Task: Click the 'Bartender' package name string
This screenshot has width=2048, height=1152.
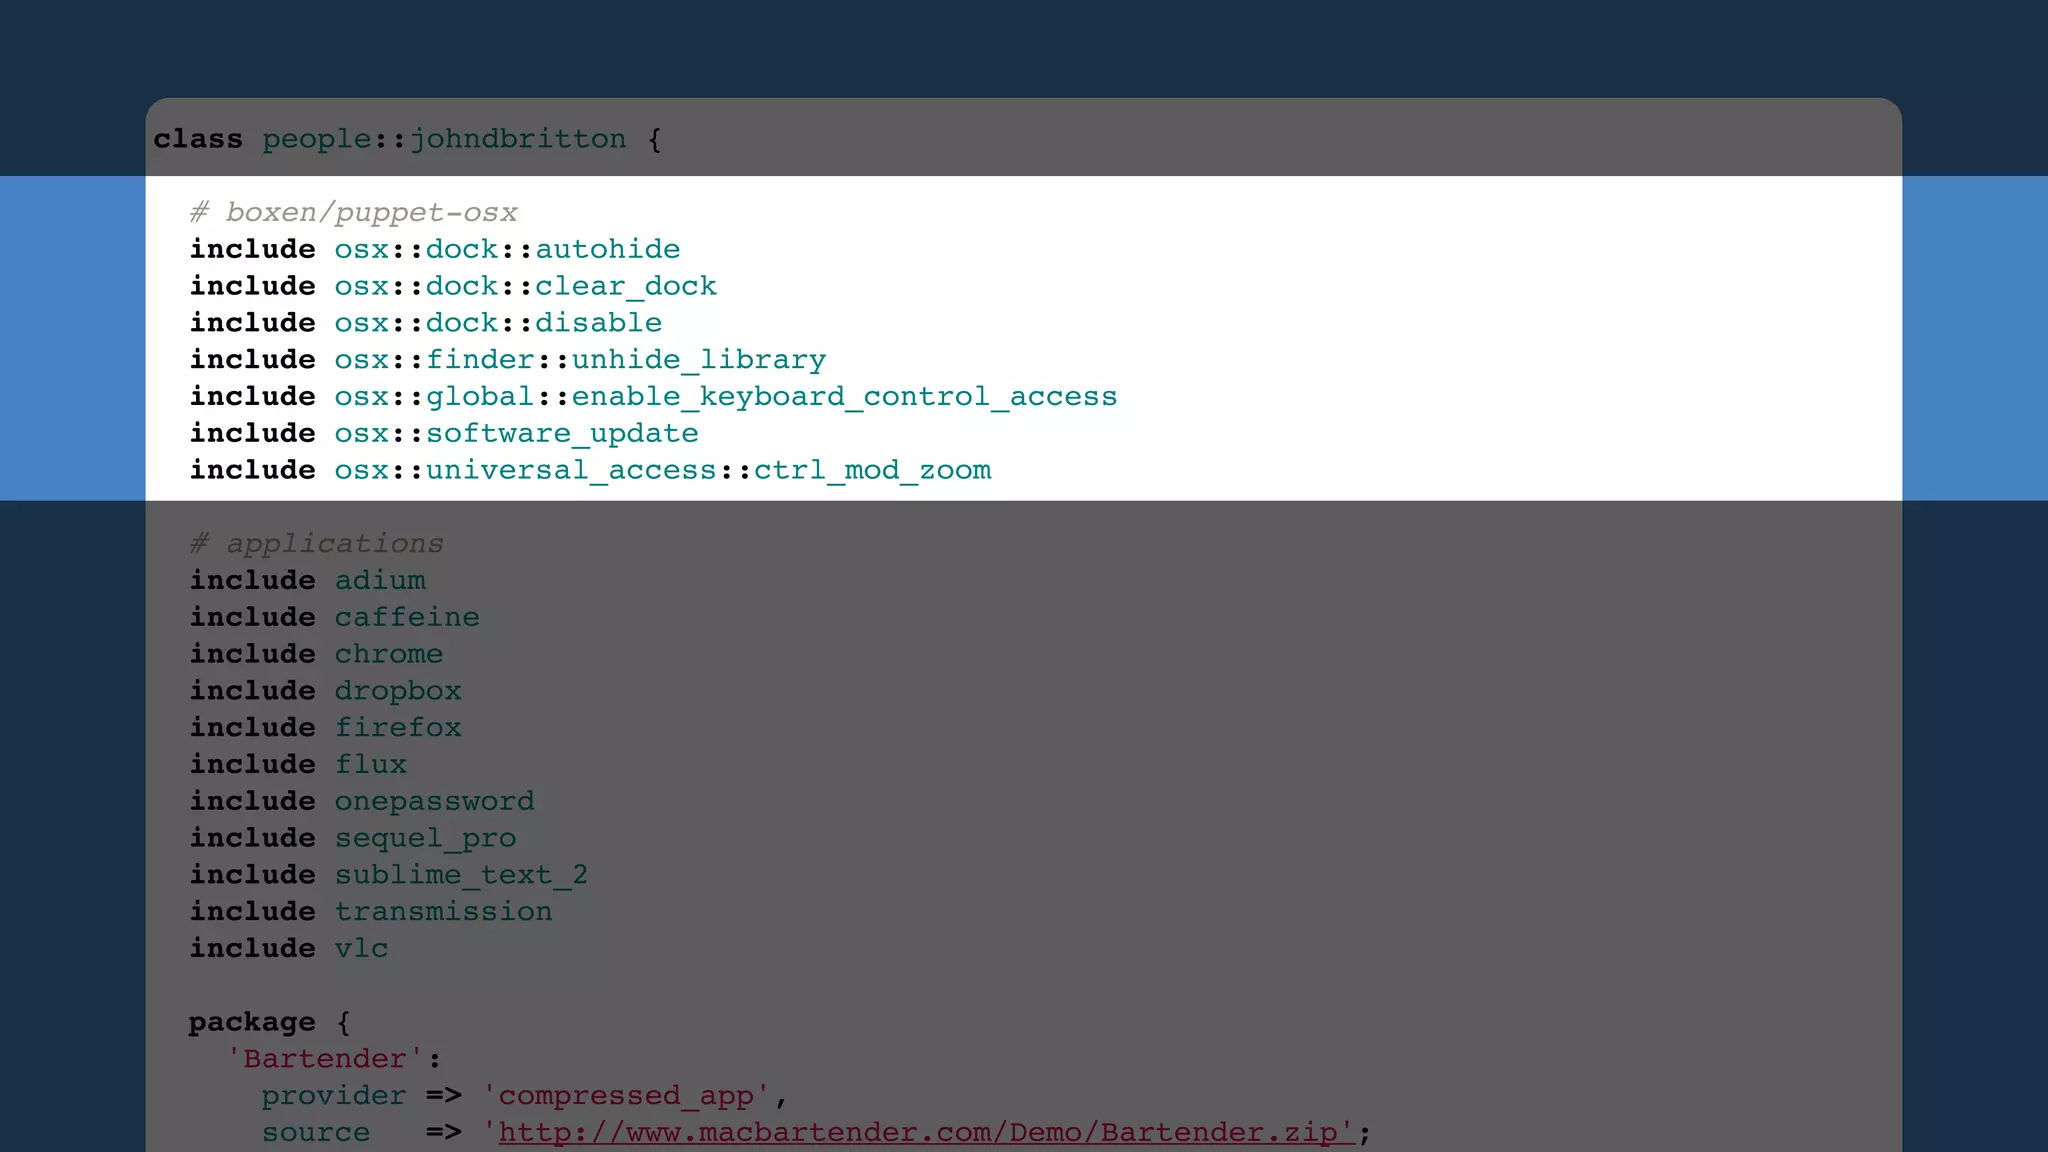Action: pyautogui.click(x=325, y=1059)
